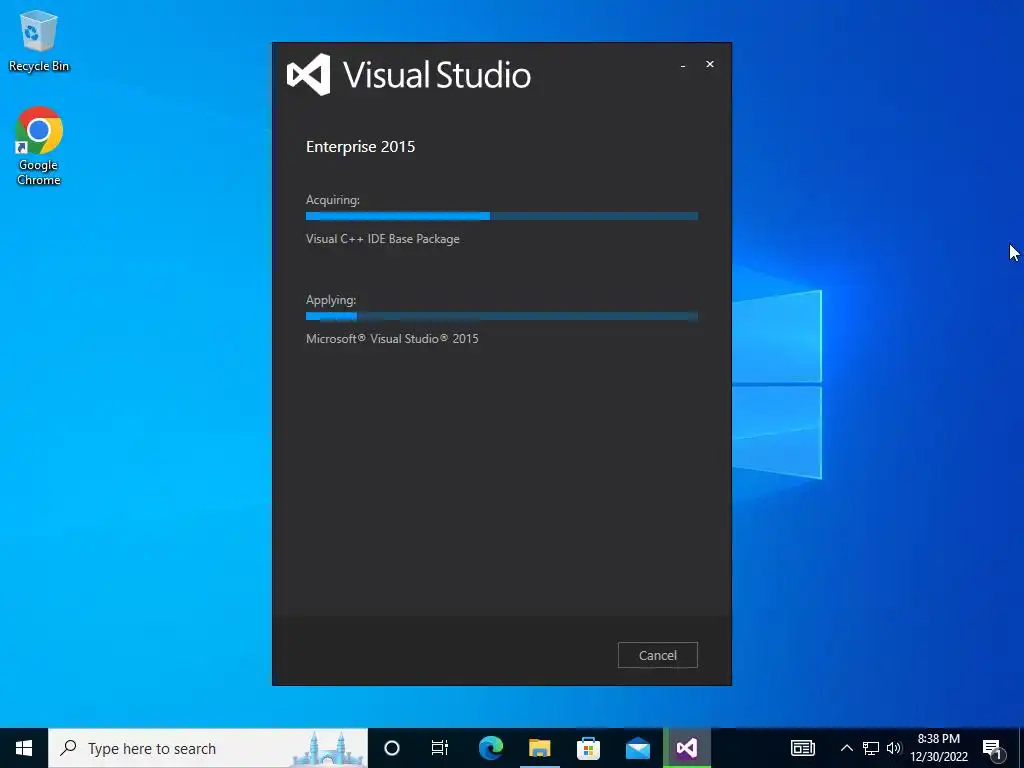
Task: Open the Action Center notifications icon
Action: point(992,748)
